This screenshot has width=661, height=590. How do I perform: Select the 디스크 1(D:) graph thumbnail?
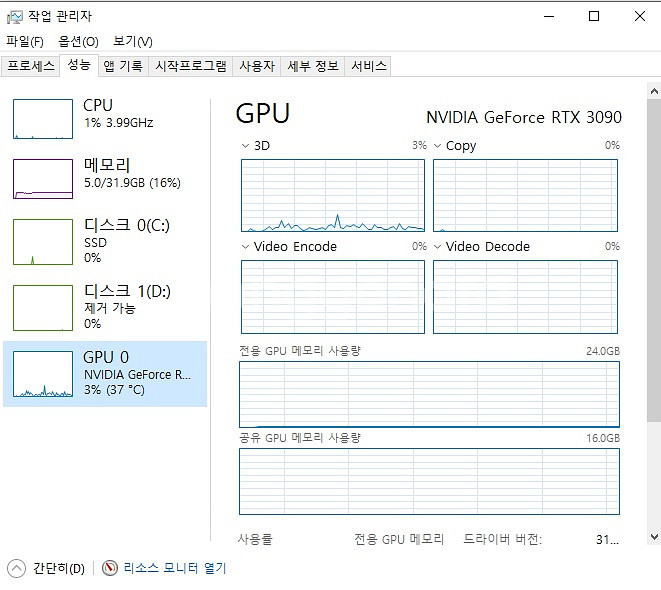(43, 308)
